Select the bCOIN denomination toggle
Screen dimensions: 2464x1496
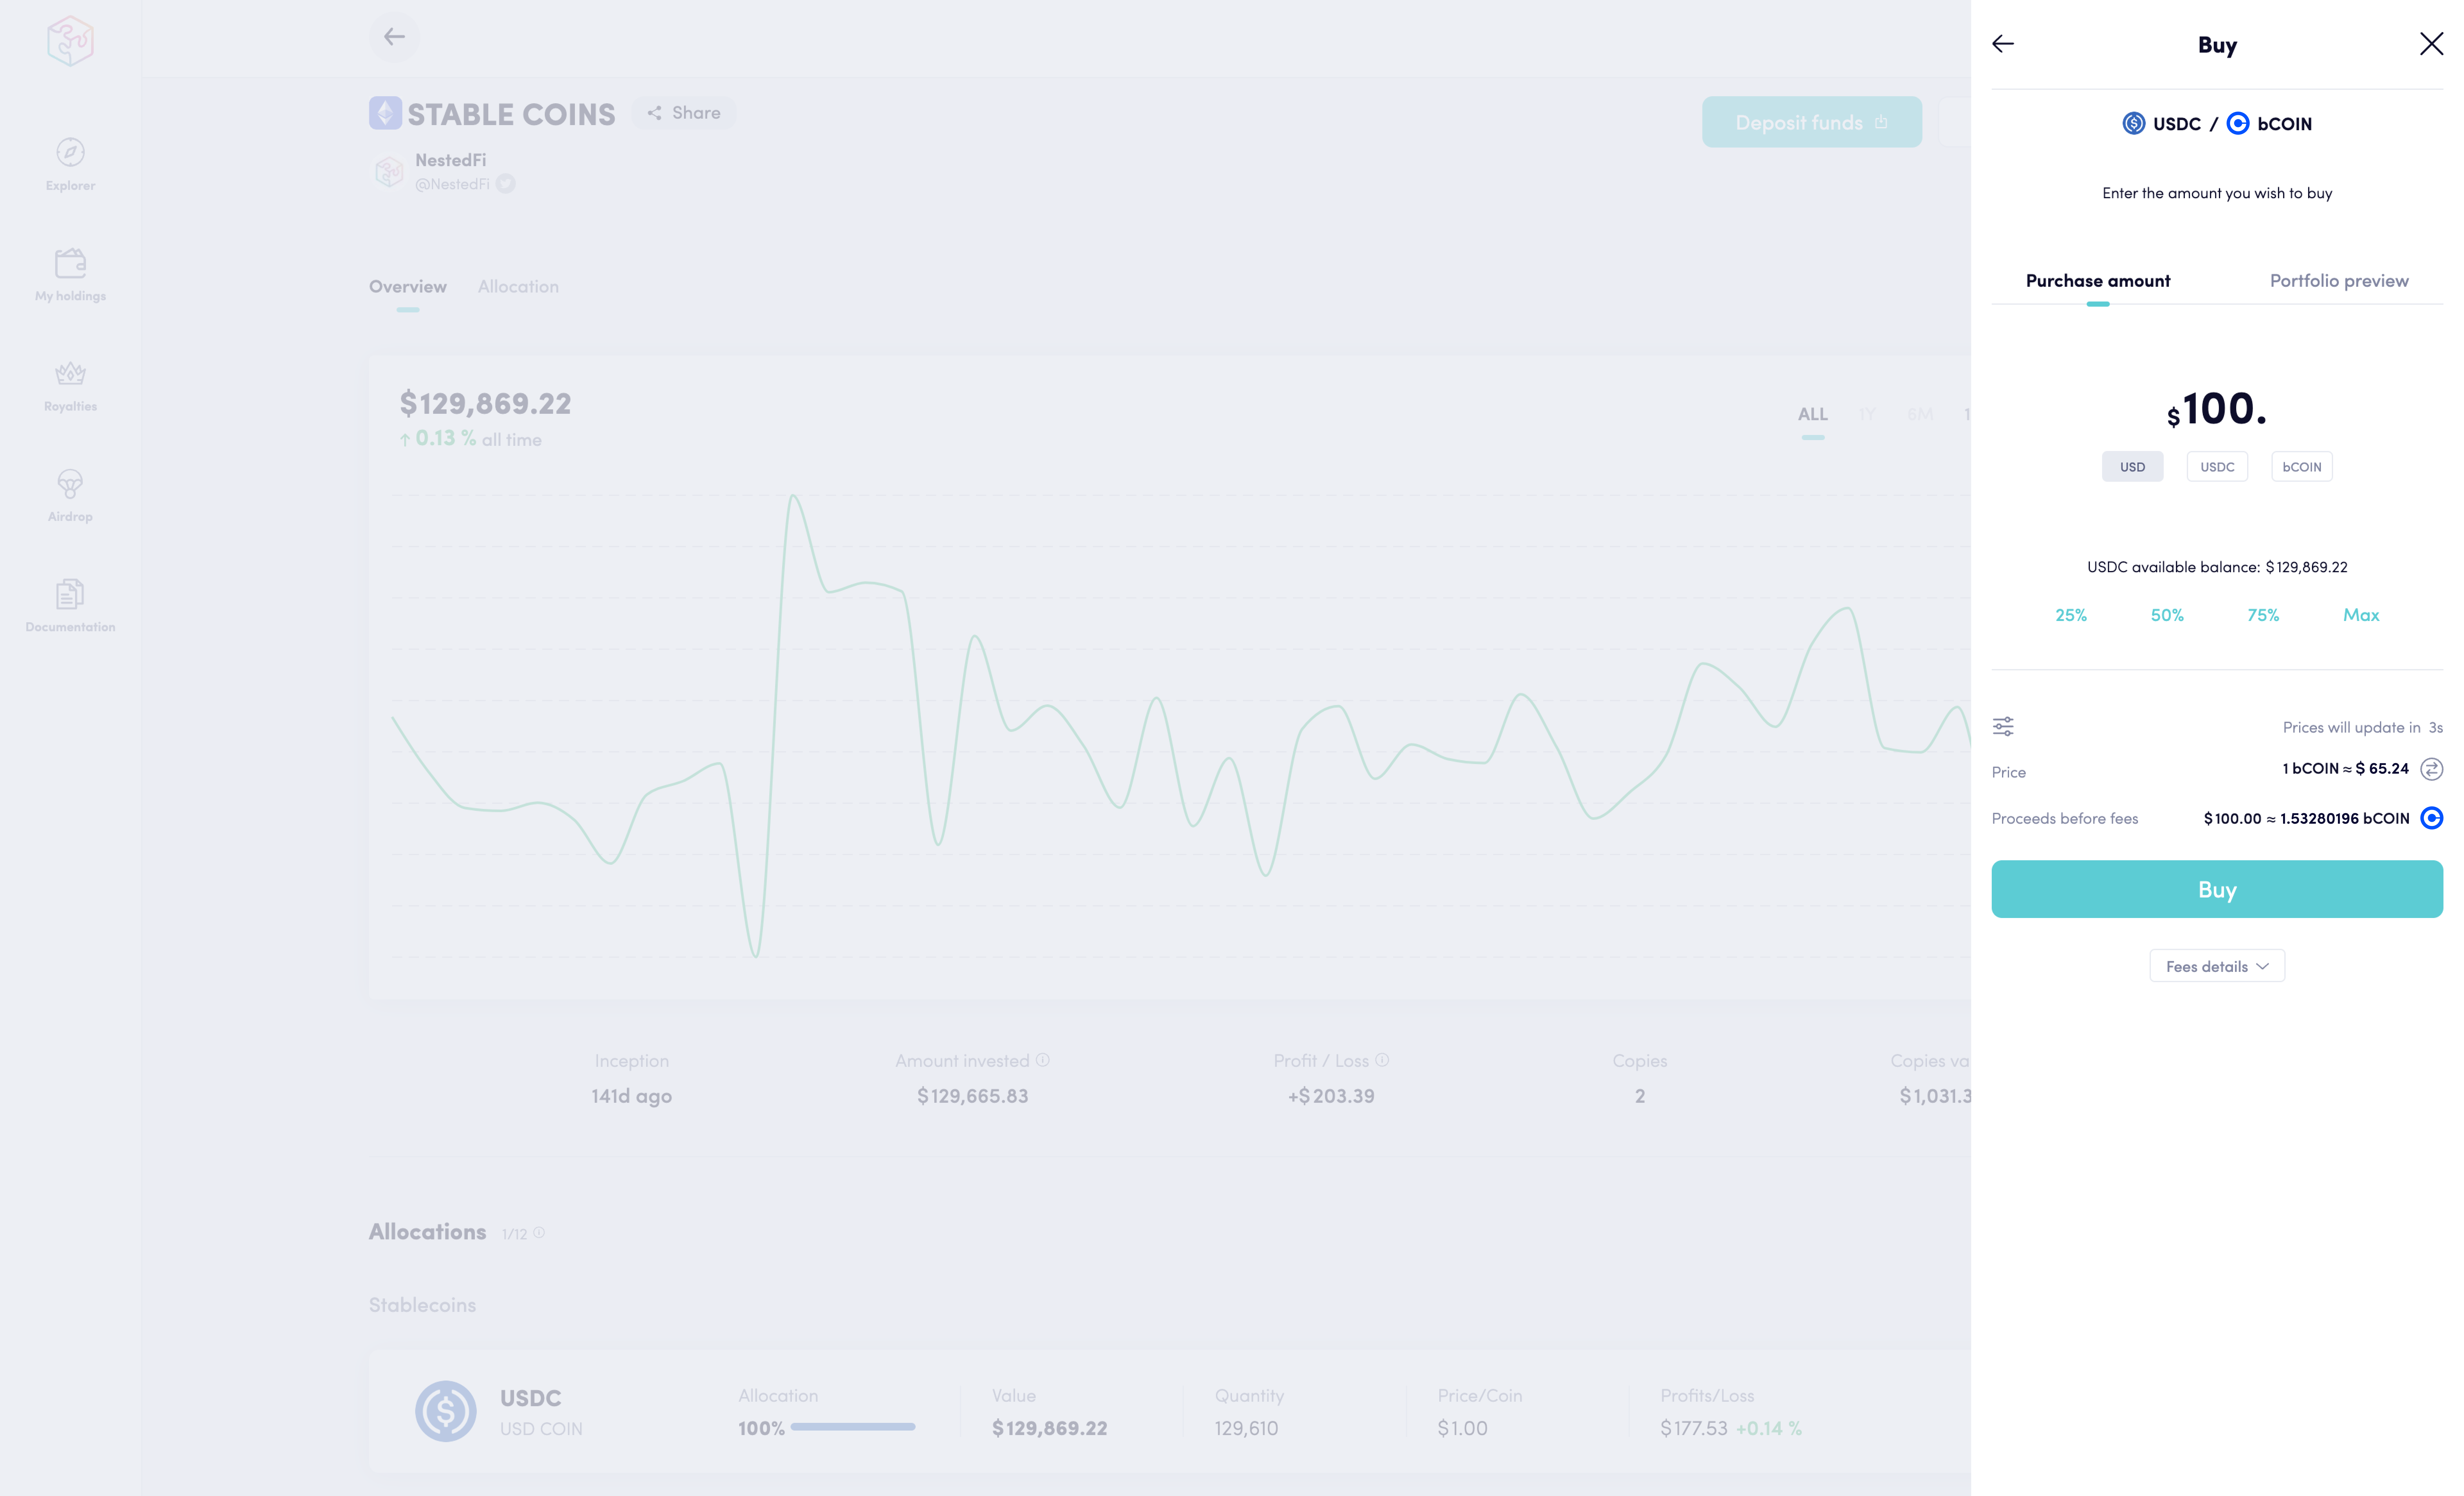2302,467
